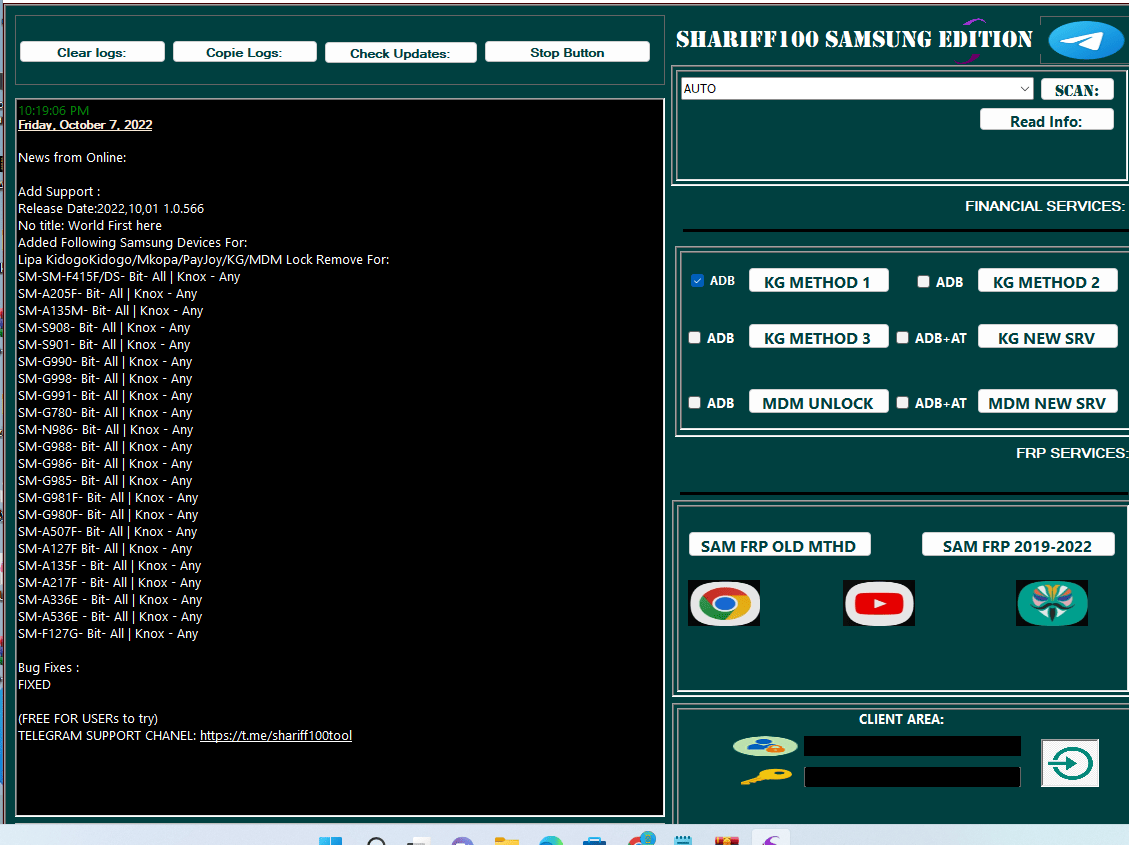Click the Check Updates button
The height and width of the screenshot is (845, 1129).
click(400, 53)
